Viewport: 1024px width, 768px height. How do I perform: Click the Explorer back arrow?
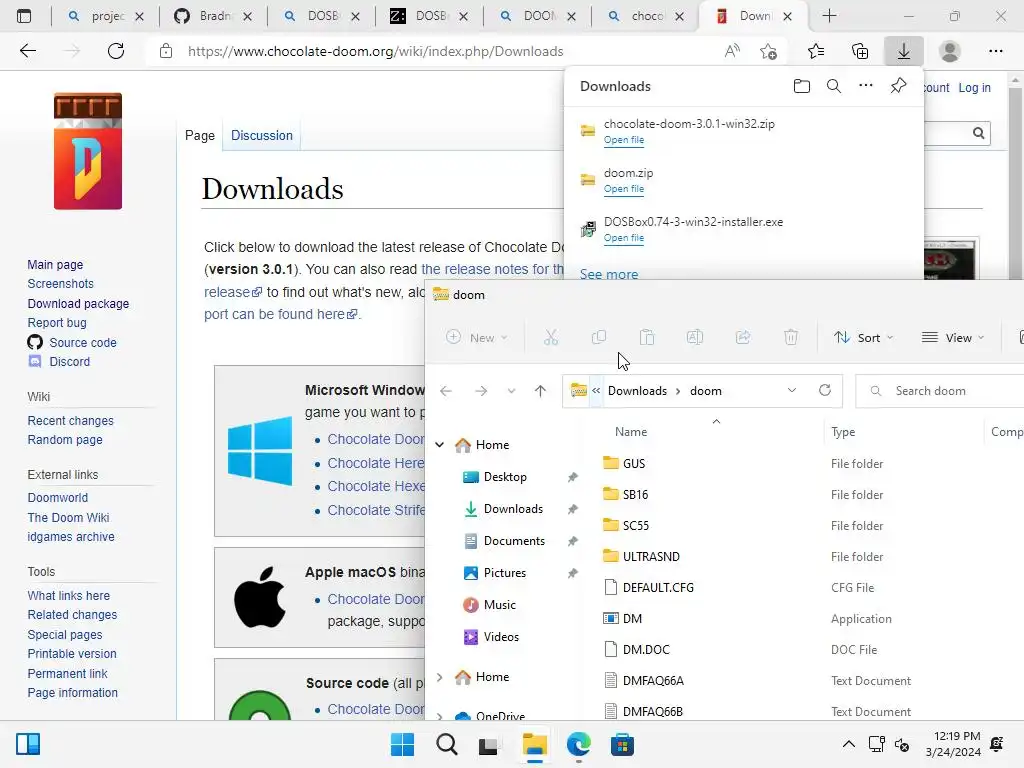(x=446, y=391)
